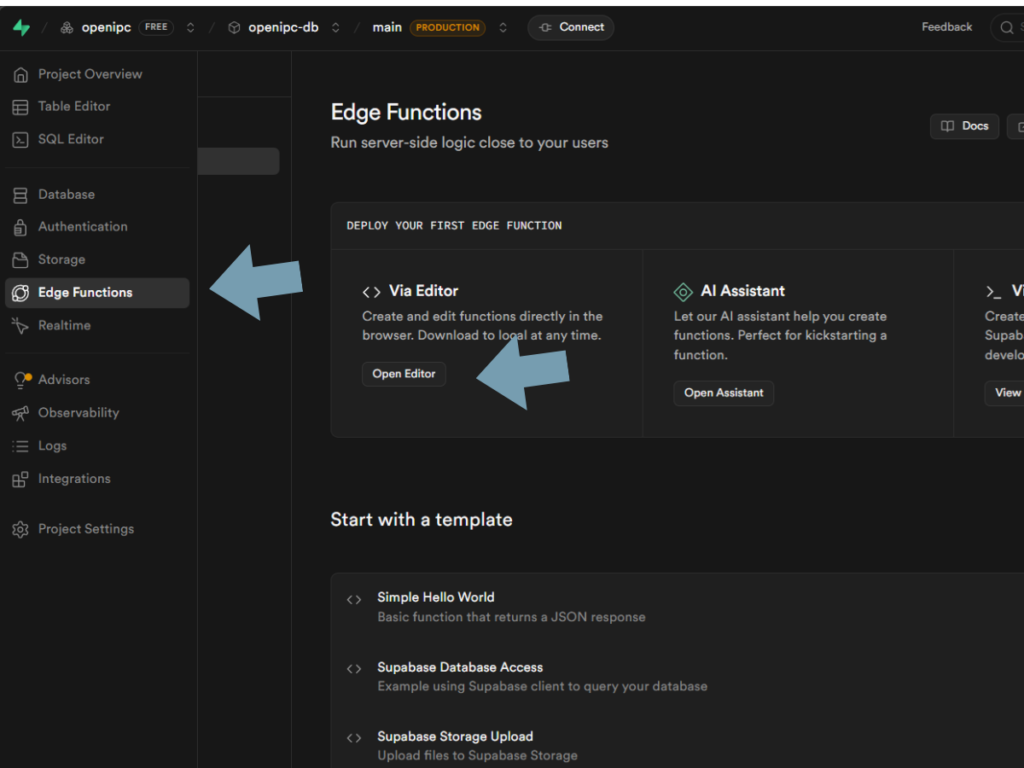Click the Storage icon in sidebar
Image resolution: width=1024 pixels, height=768 pixels.
click(x=20, y=260)
